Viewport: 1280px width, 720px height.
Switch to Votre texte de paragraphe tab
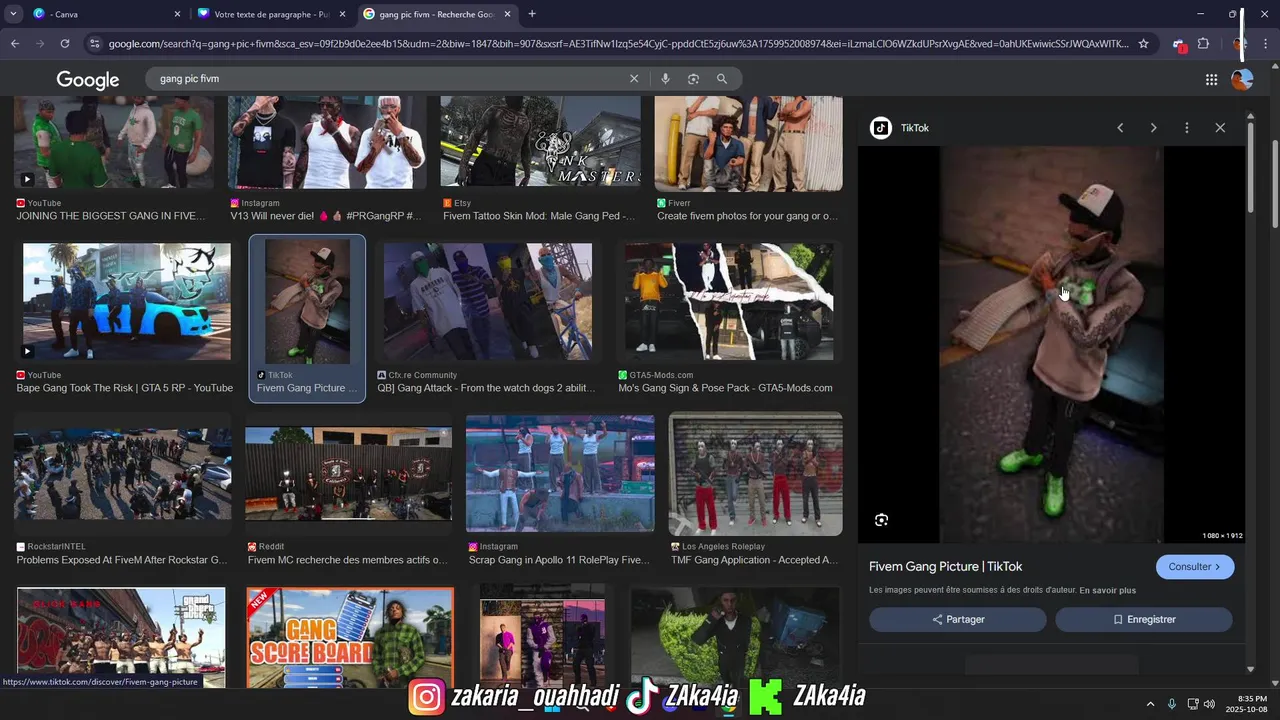272,14
